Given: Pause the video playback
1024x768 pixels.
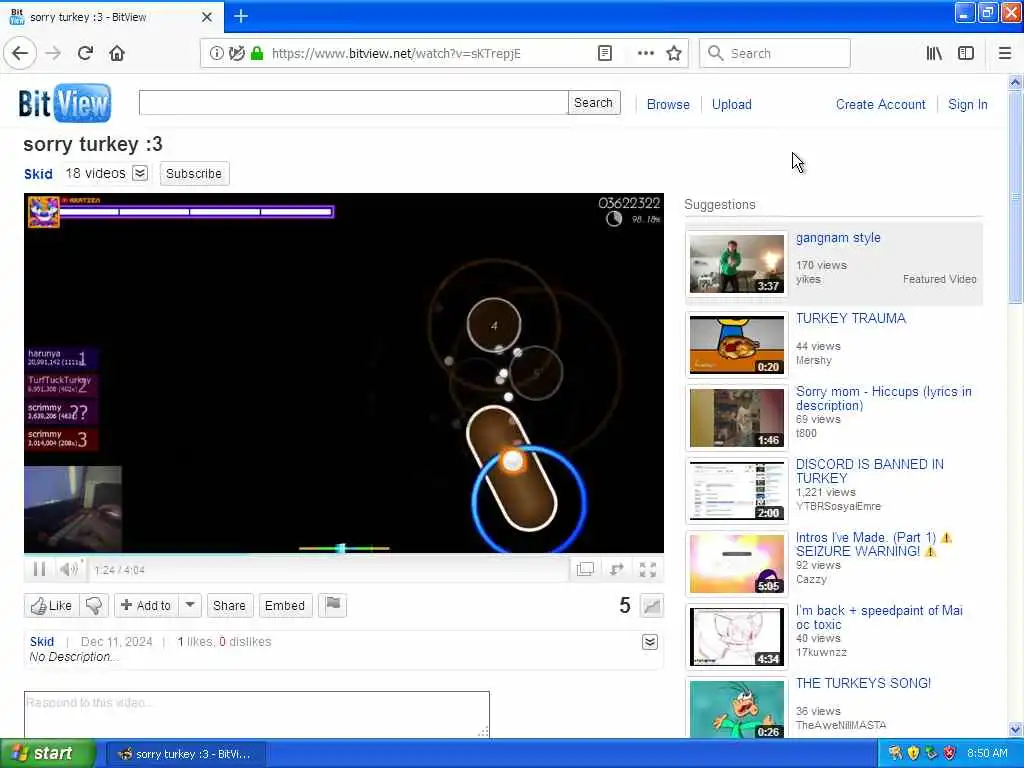Looking at the screenshot, I should [39, 569].
